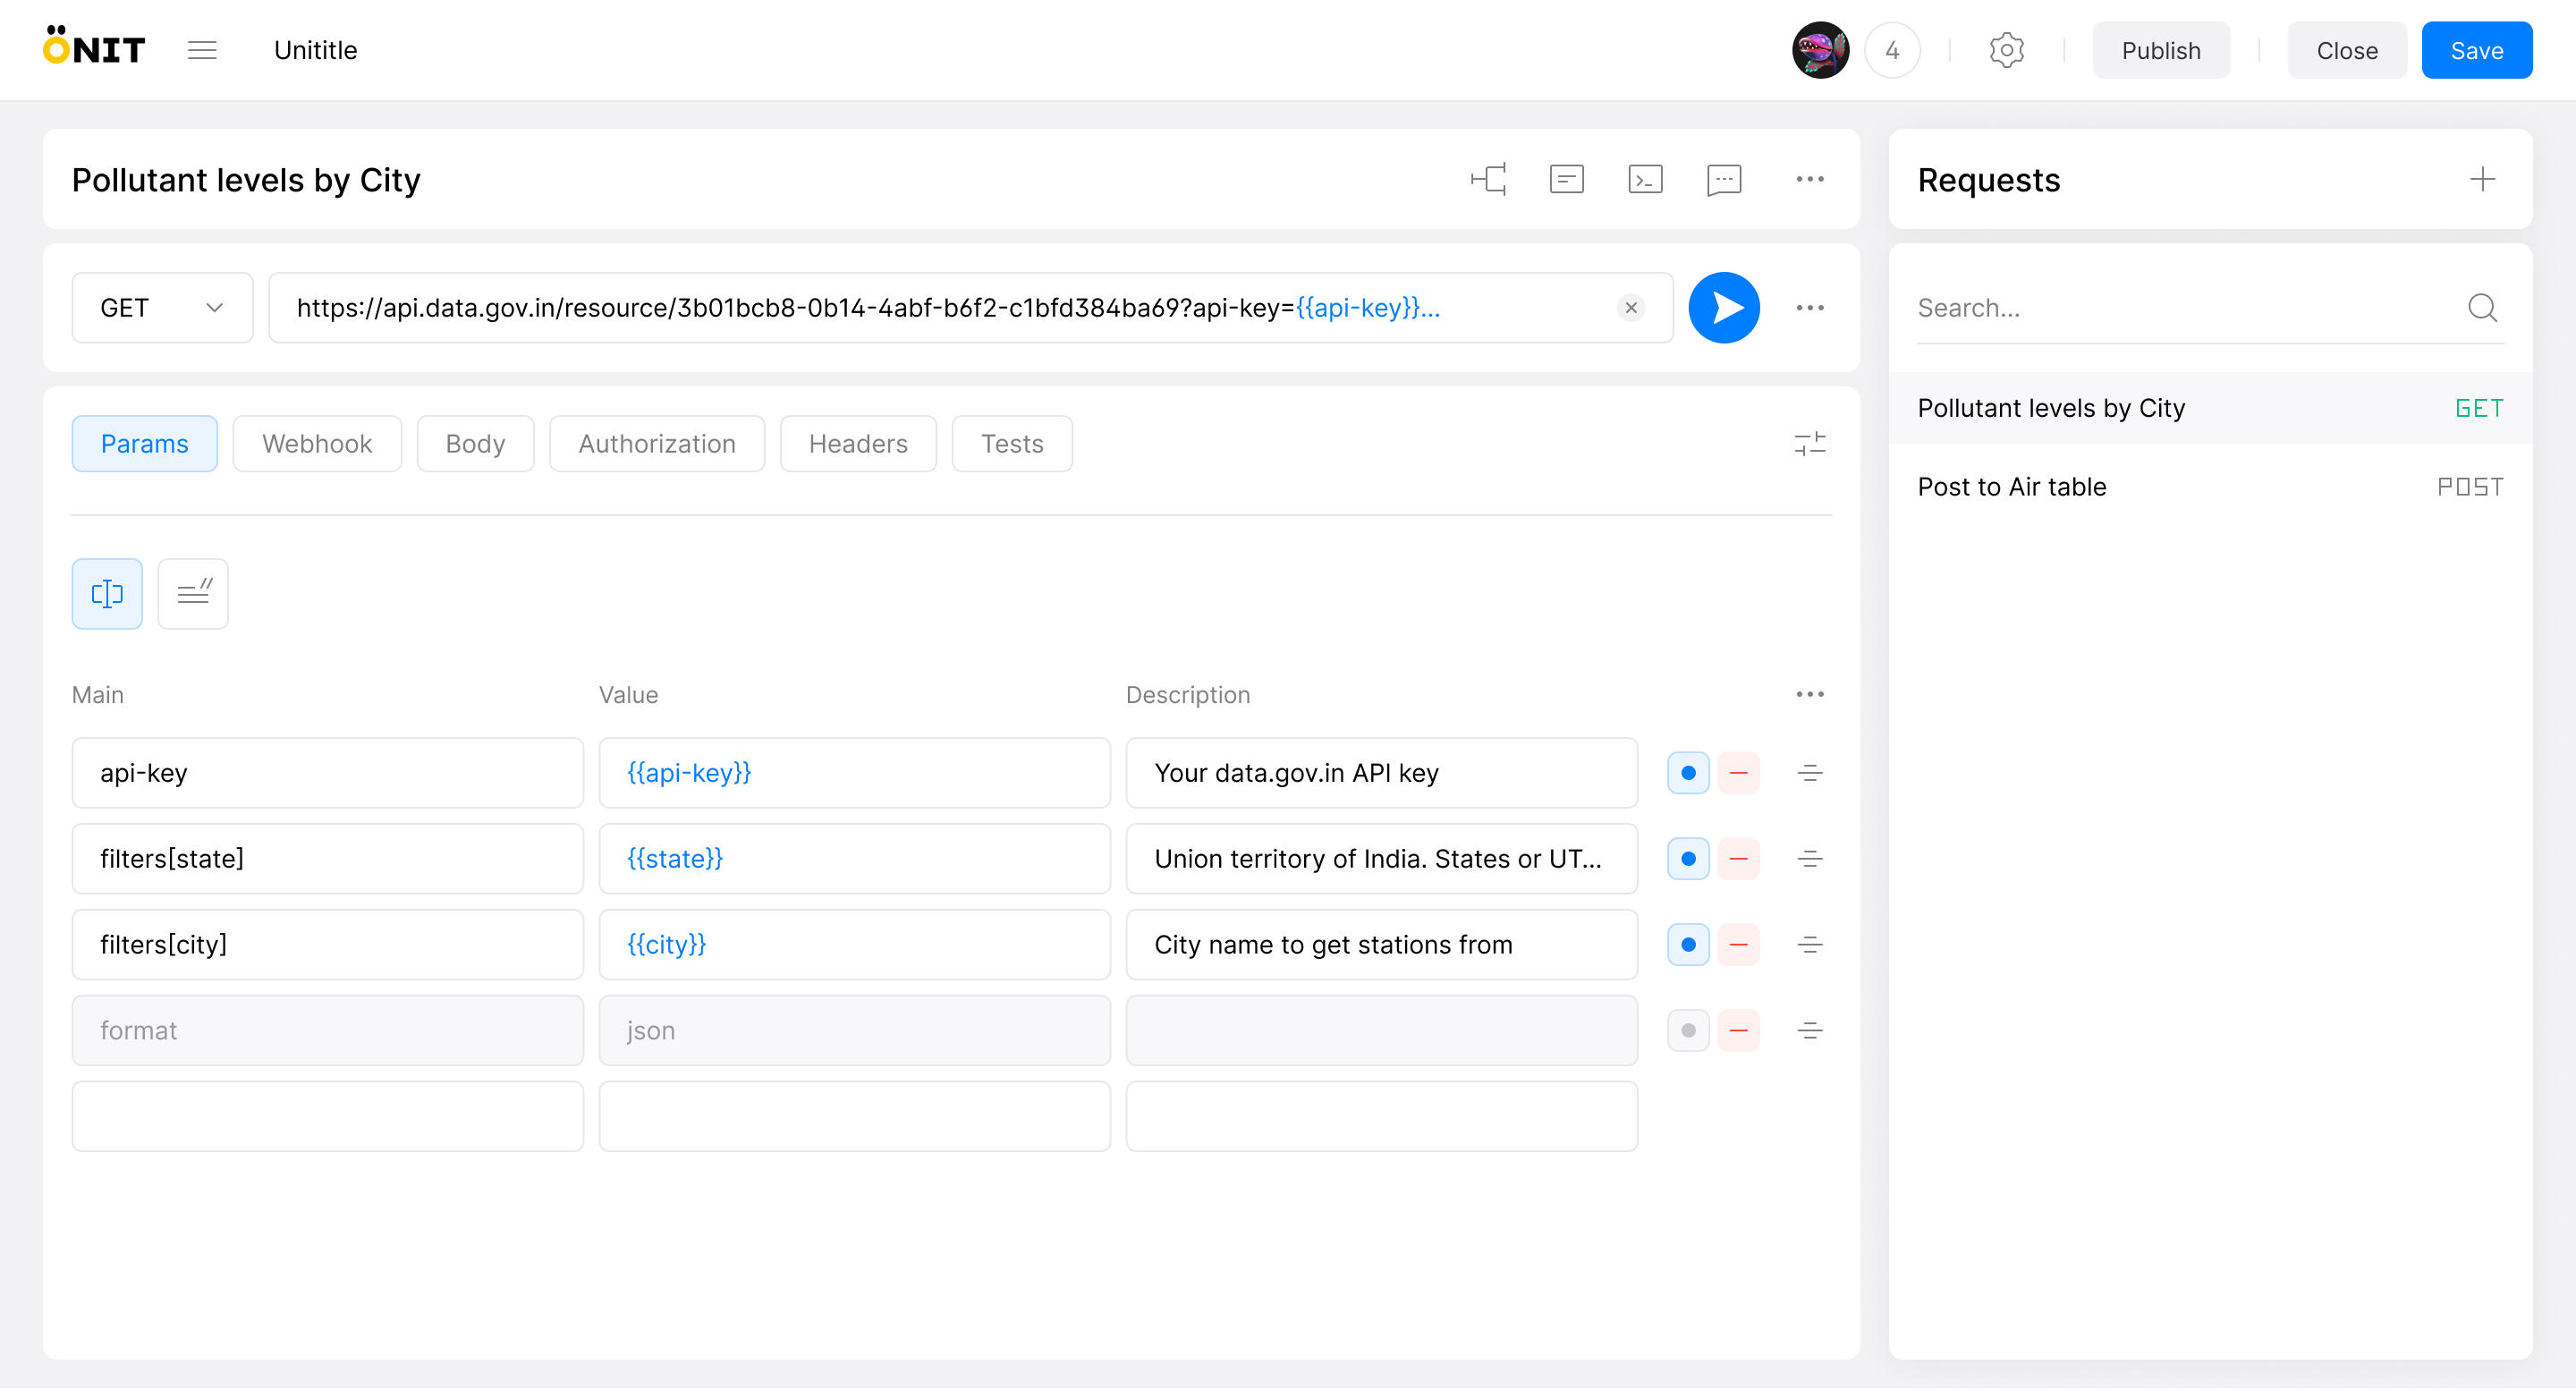Open three-dot menu beside Description column
This screenshot has height=1399, width=2576.
(x=1809, y=695)
